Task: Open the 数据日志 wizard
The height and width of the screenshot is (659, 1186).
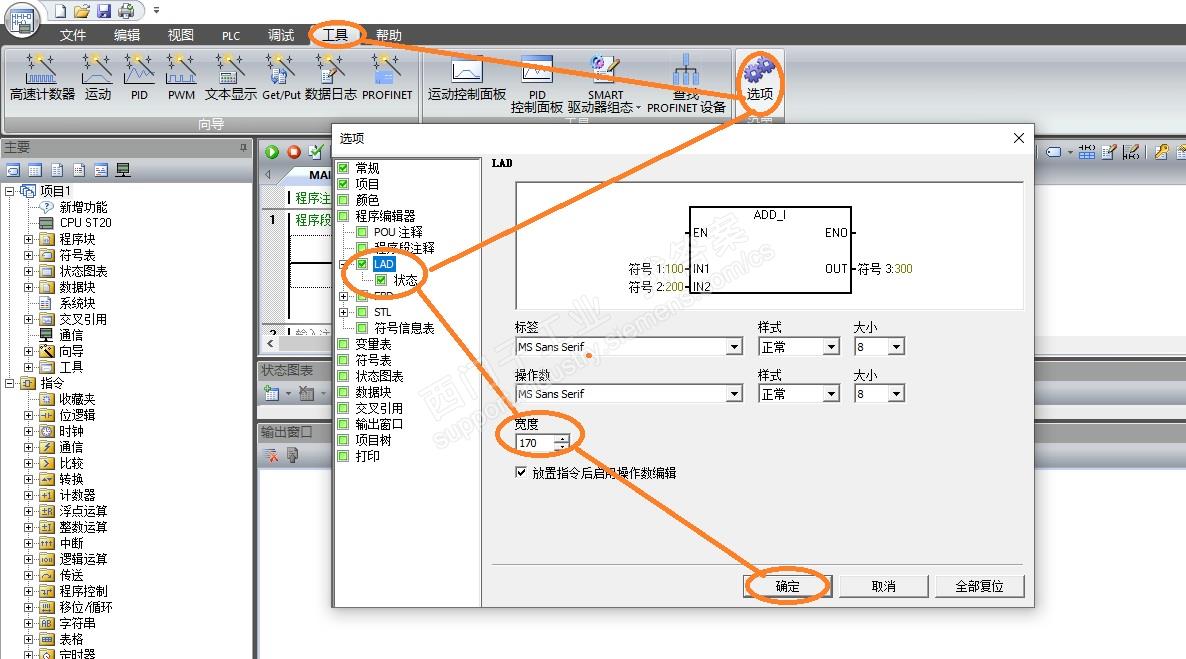Action: pyautogui.click(x=331, y=77)
